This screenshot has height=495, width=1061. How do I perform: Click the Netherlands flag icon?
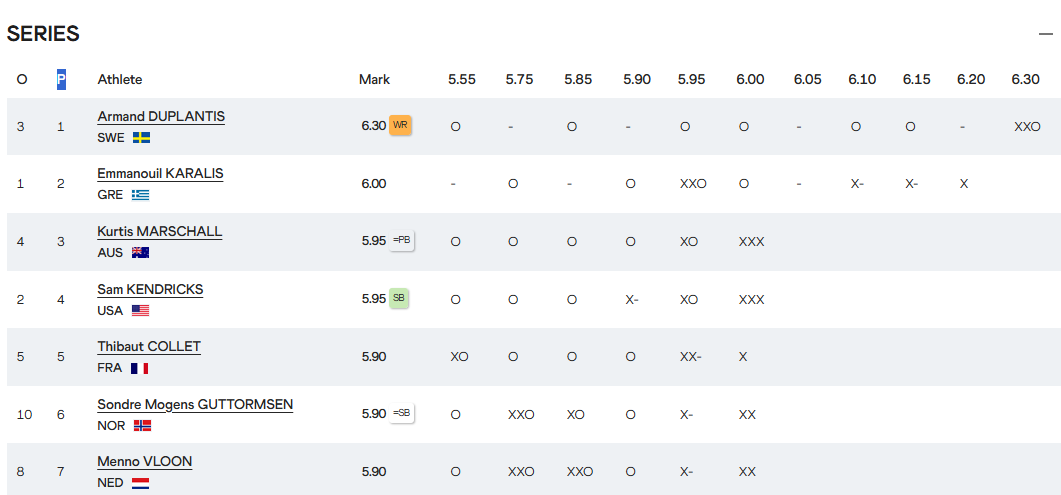(x=140, y=483)
